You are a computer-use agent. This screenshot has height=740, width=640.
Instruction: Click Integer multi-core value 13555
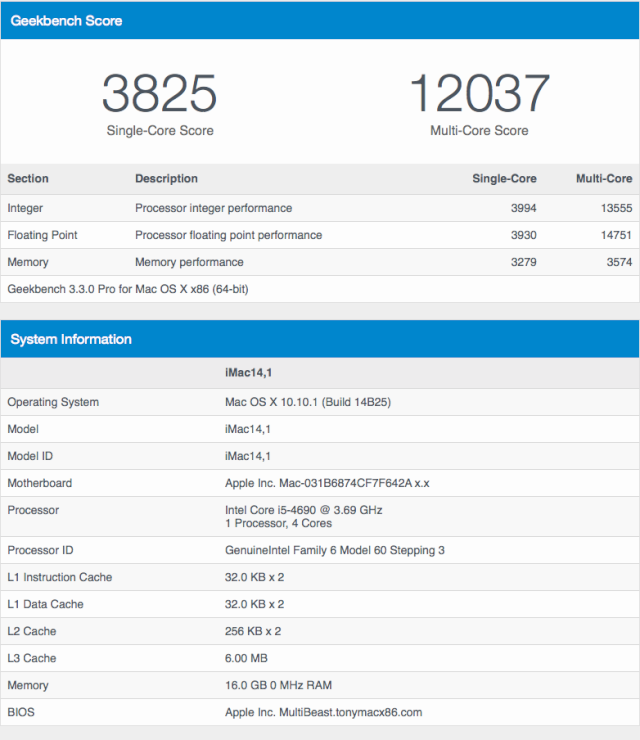(616, 208)
